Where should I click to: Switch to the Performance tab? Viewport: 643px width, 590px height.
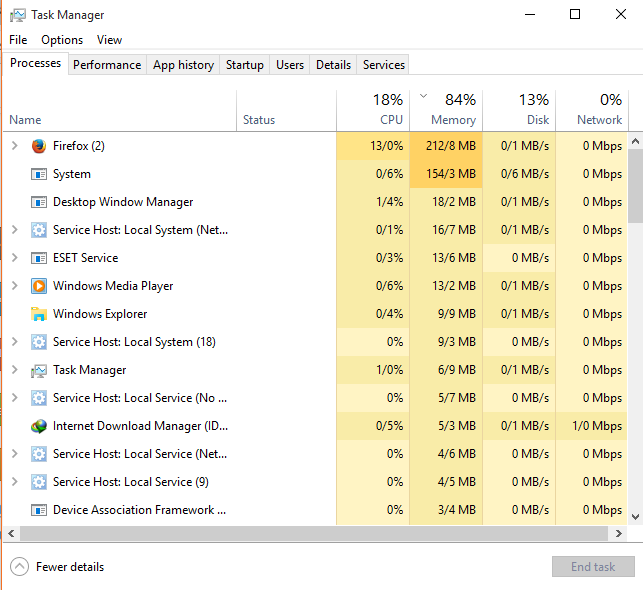(x=107, y=65)
